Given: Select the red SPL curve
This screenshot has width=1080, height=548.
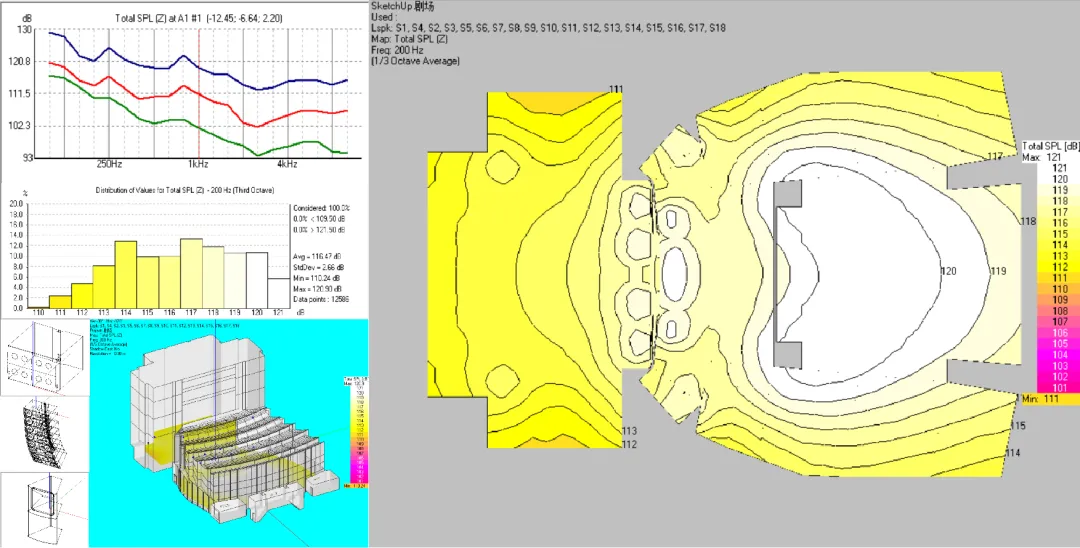Looking at the screenshot, I should (x=200, y=94).
